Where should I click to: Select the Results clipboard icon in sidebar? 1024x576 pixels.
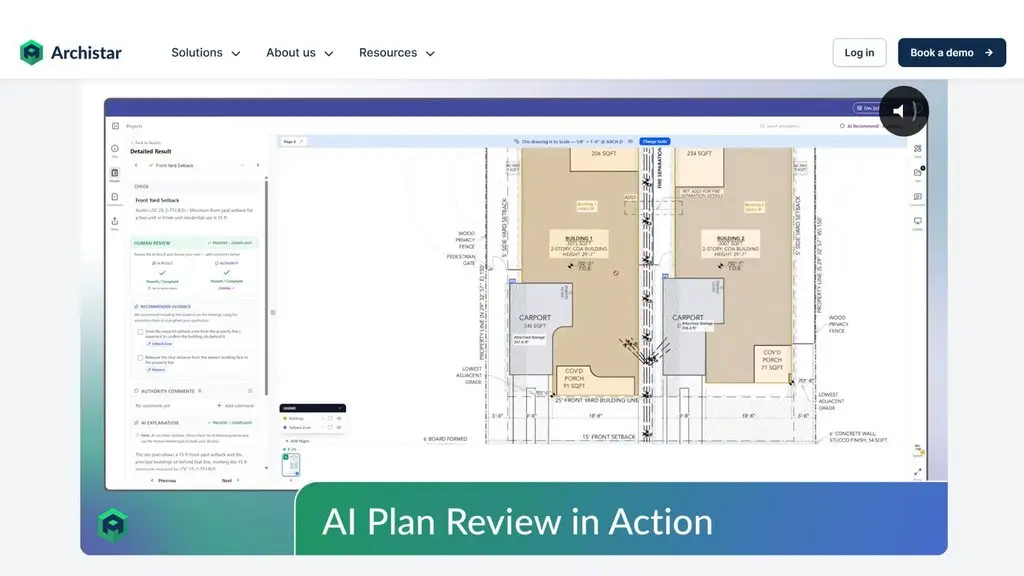click(x=115, y=174)
